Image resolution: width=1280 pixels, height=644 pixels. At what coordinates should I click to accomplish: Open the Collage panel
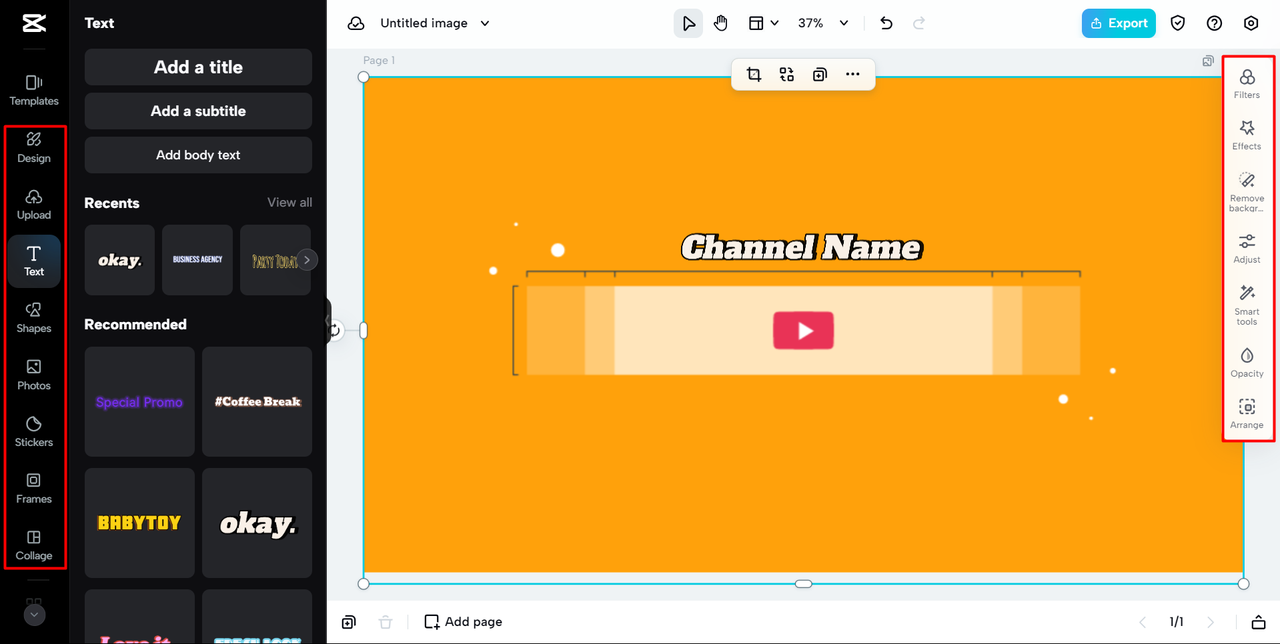pos(34,545)
